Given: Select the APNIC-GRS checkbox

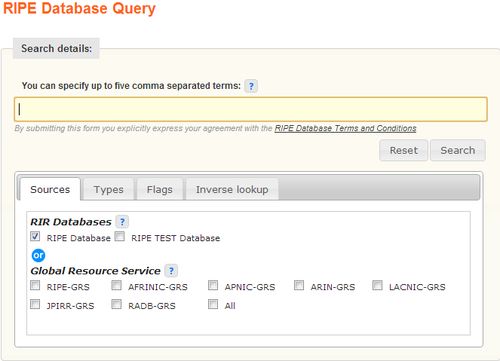Looking at the screenshot, I should point(213,285).
